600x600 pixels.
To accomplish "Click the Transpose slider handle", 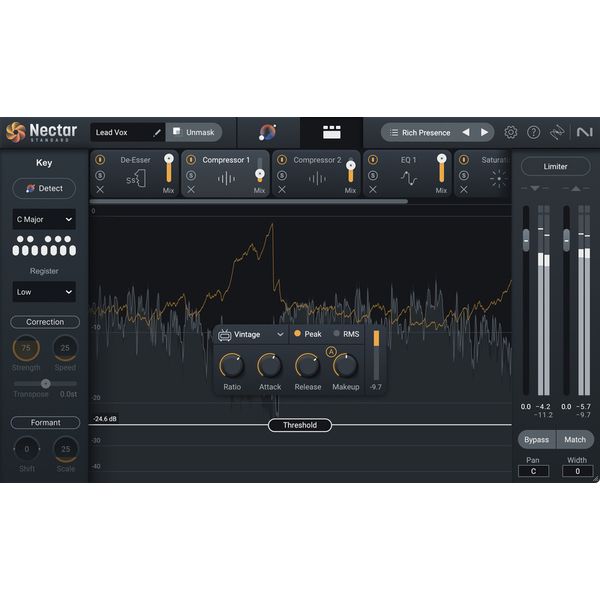I will (x=46, y=383).
